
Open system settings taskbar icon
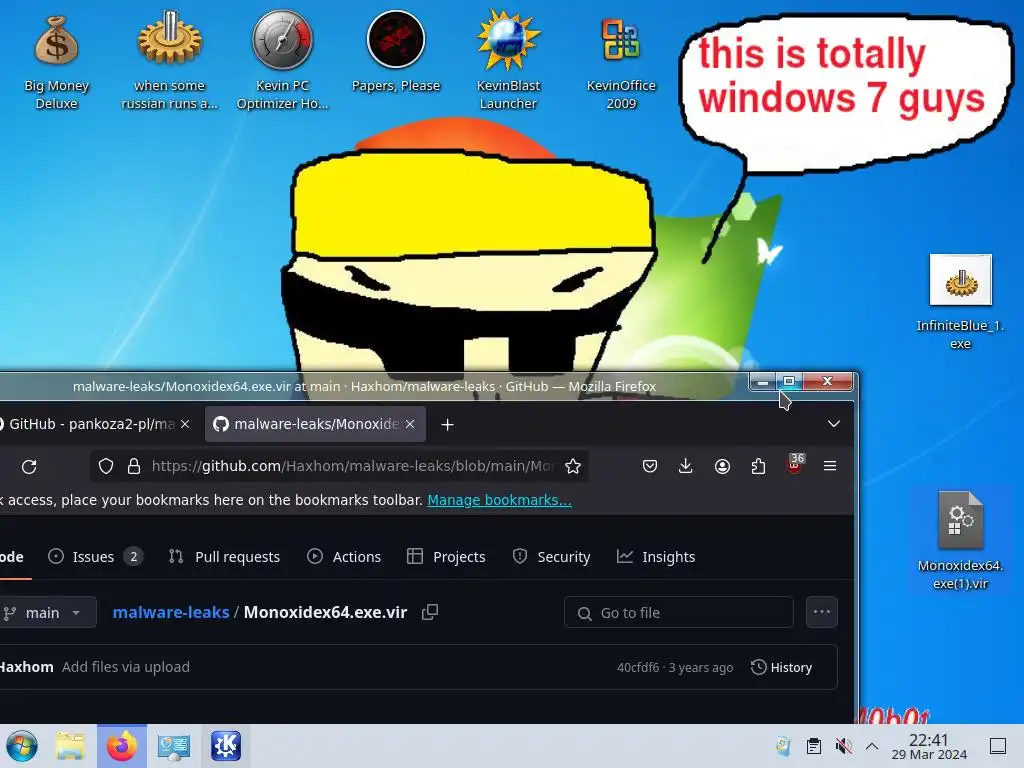pos(174,746)
